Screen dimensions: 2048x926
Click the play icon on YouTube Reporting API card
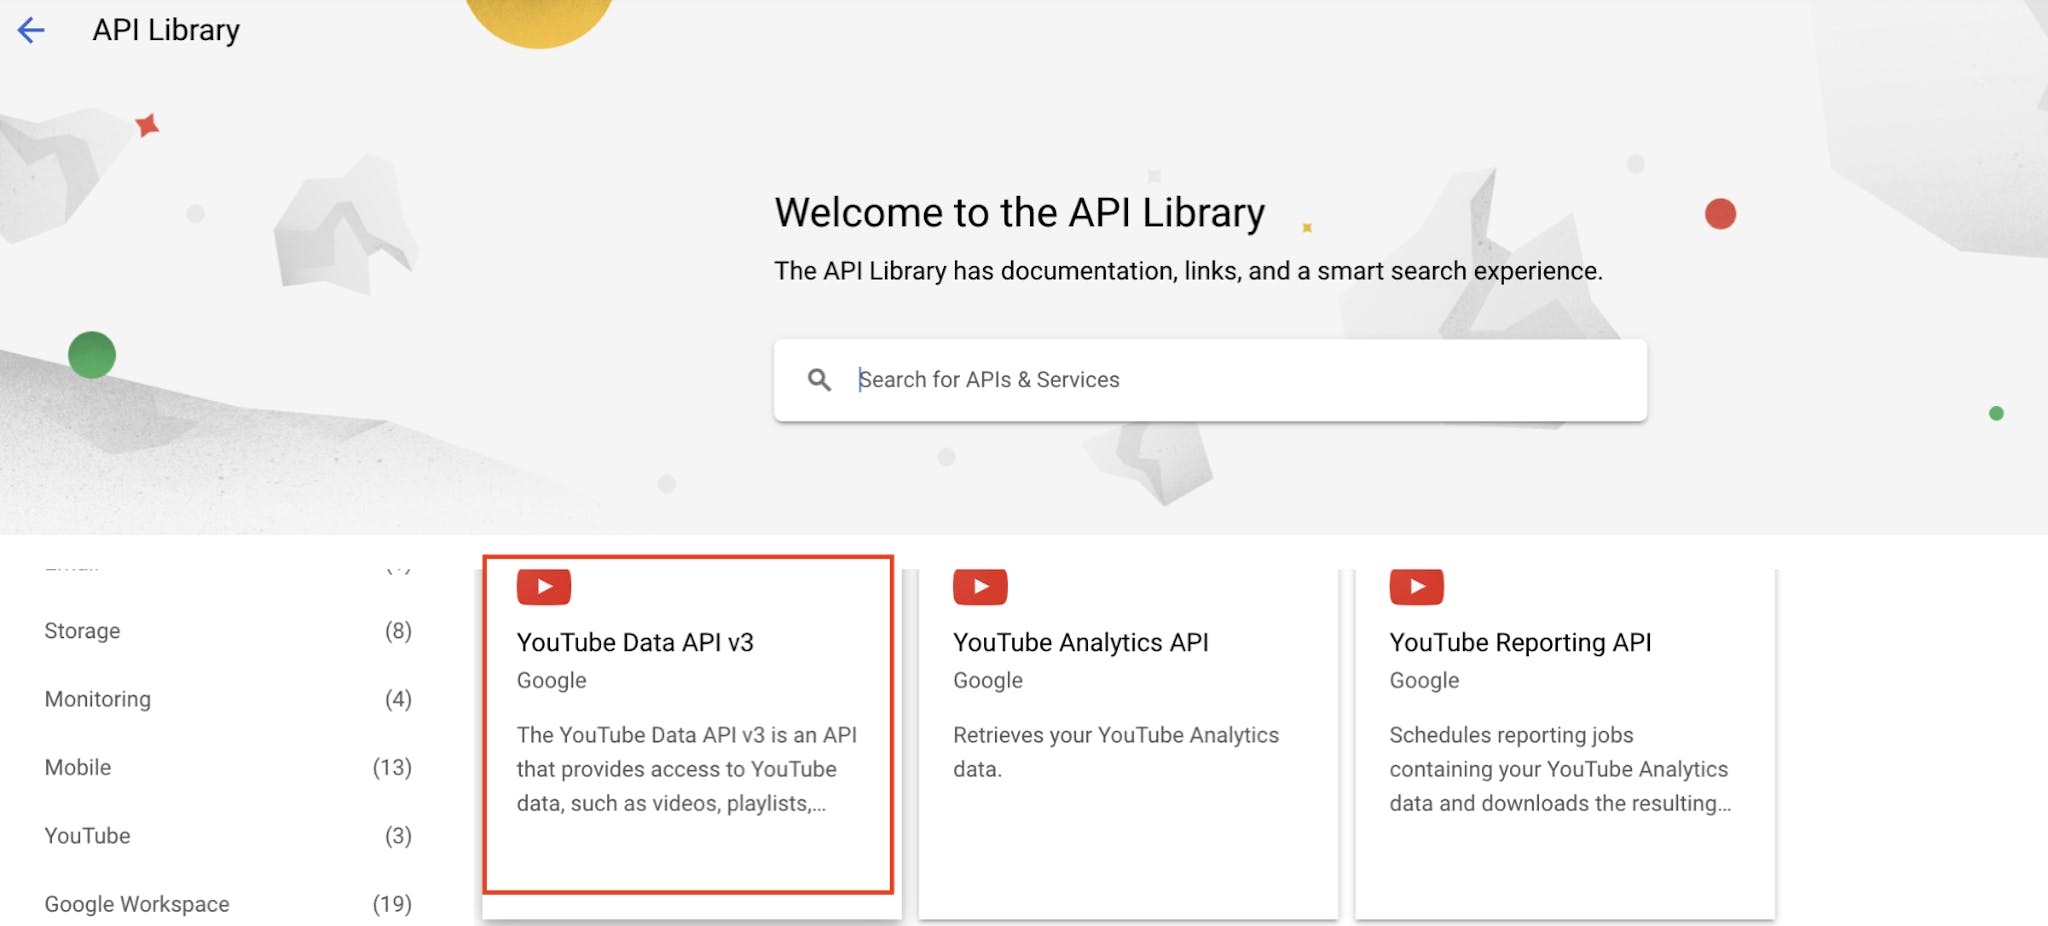pos(1416,587)
